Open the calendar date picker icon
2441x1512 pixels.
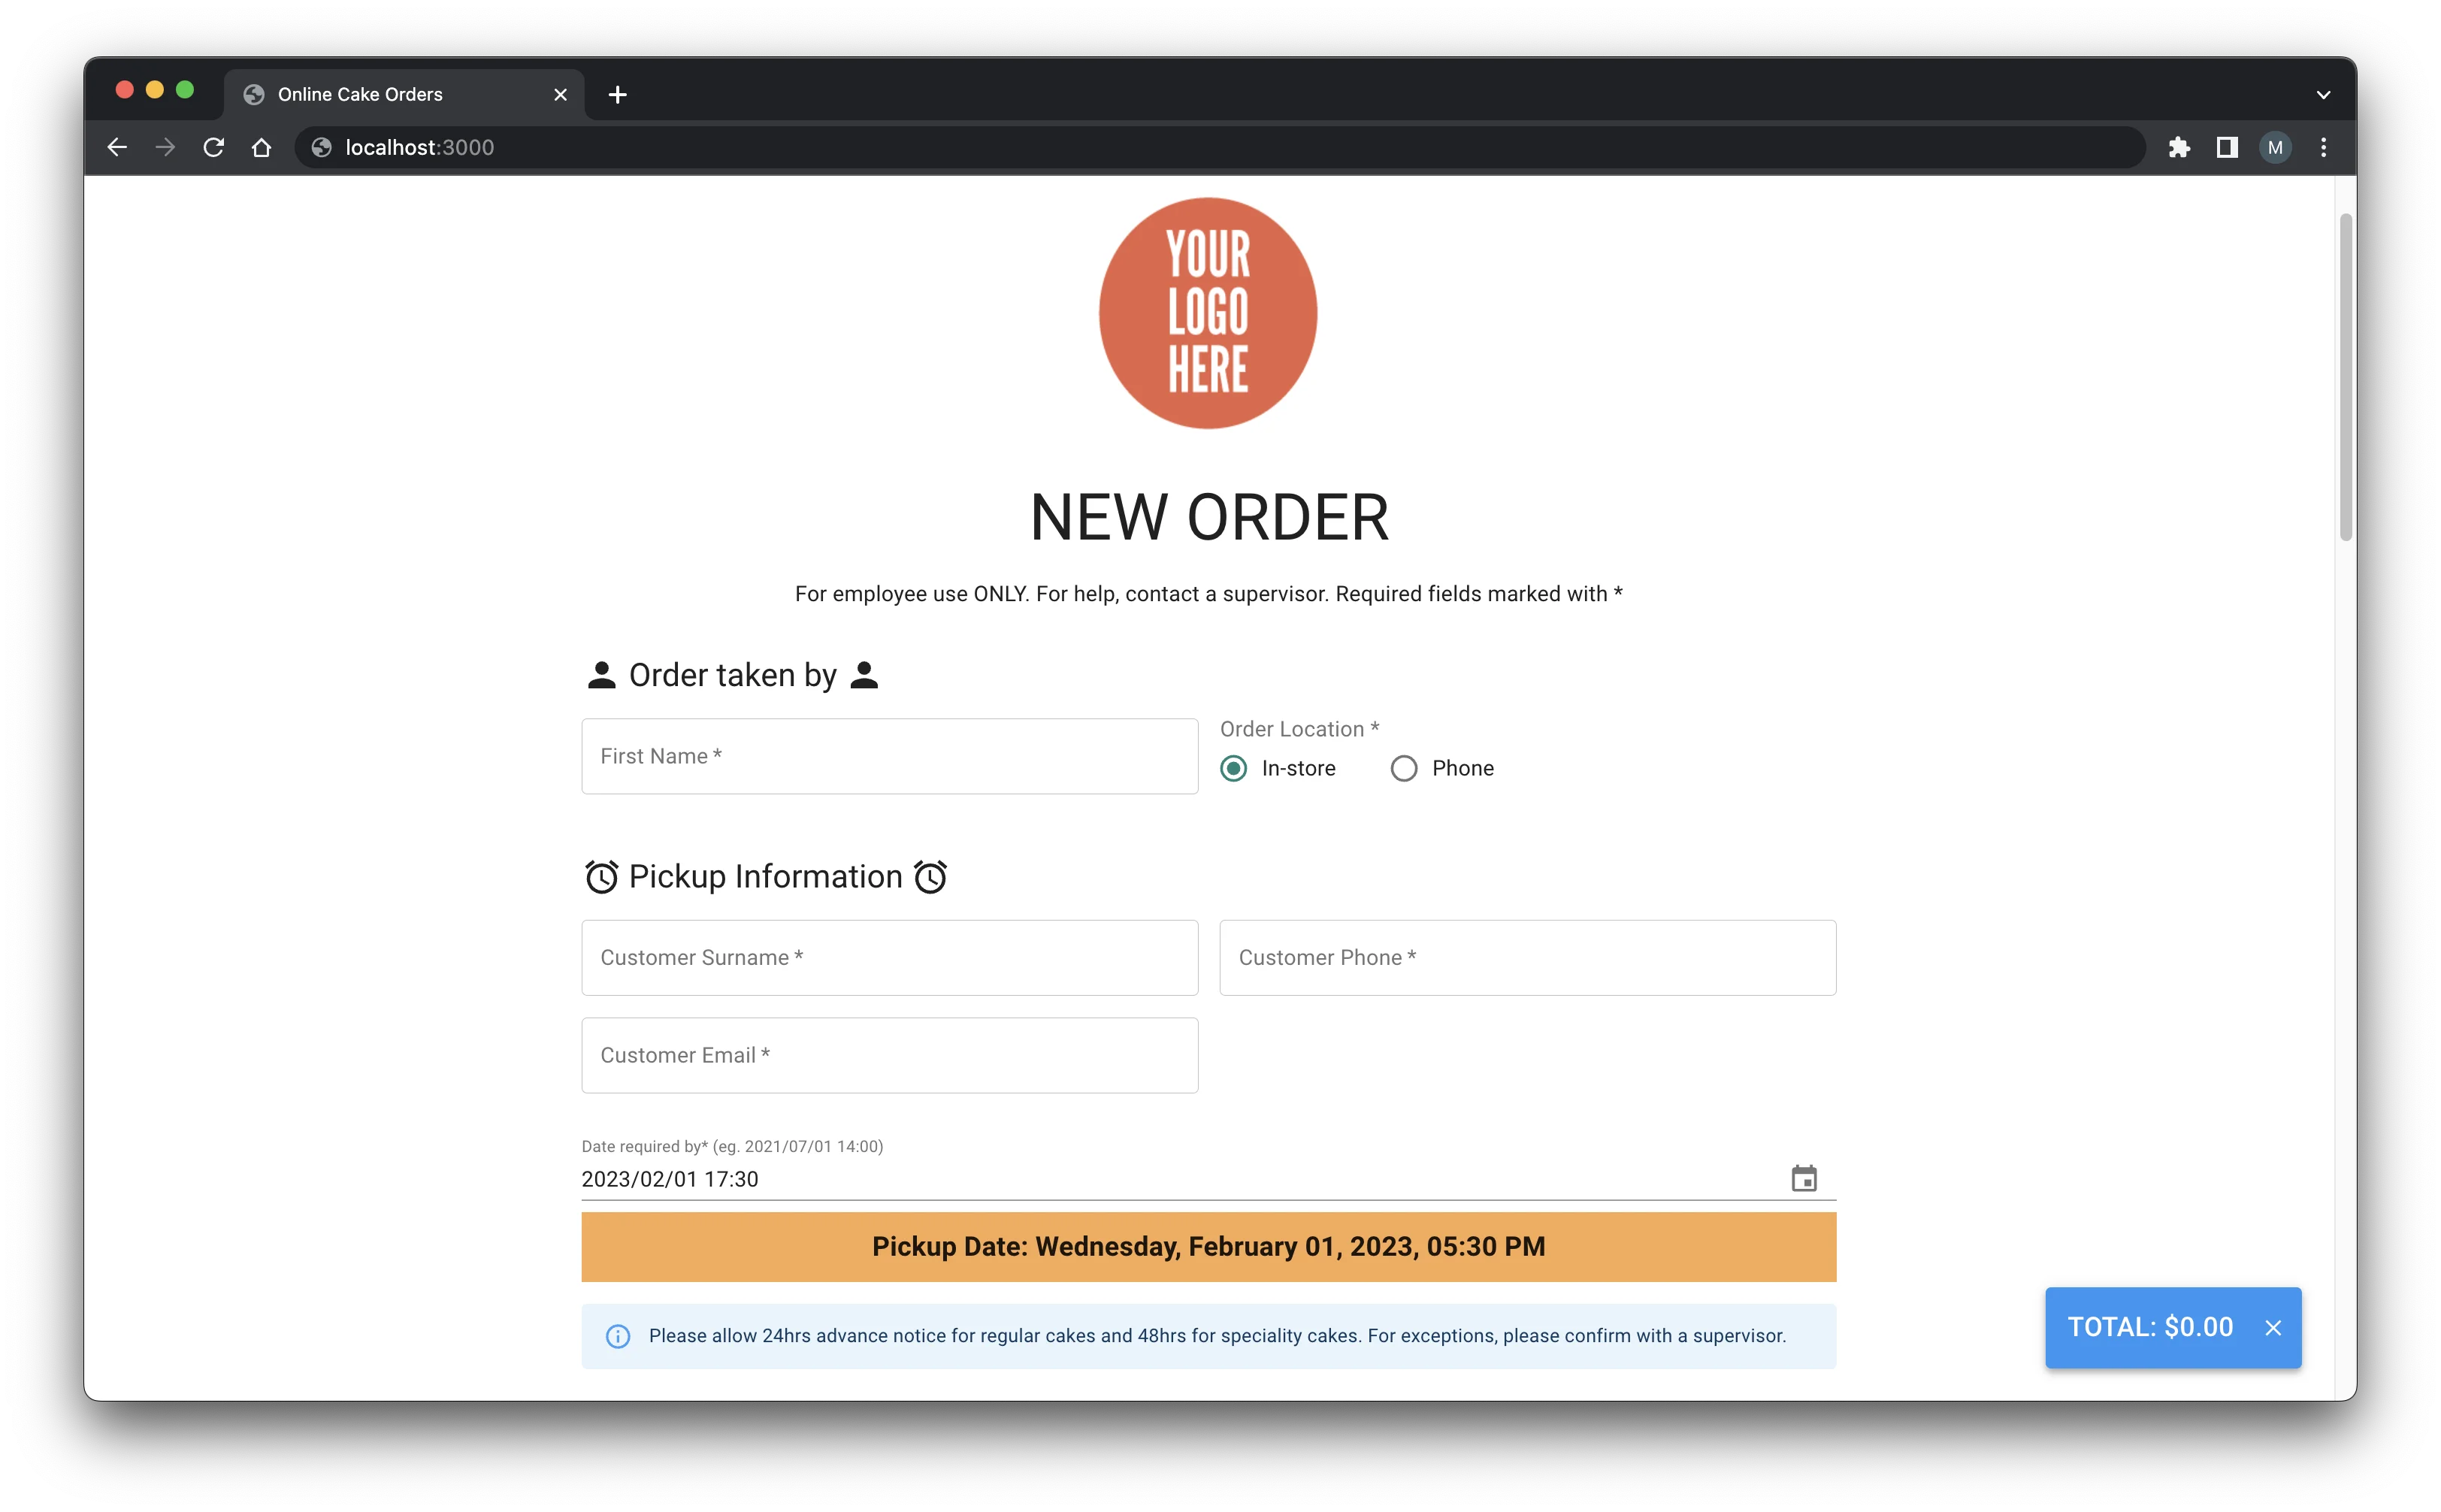point(1804,1178)
